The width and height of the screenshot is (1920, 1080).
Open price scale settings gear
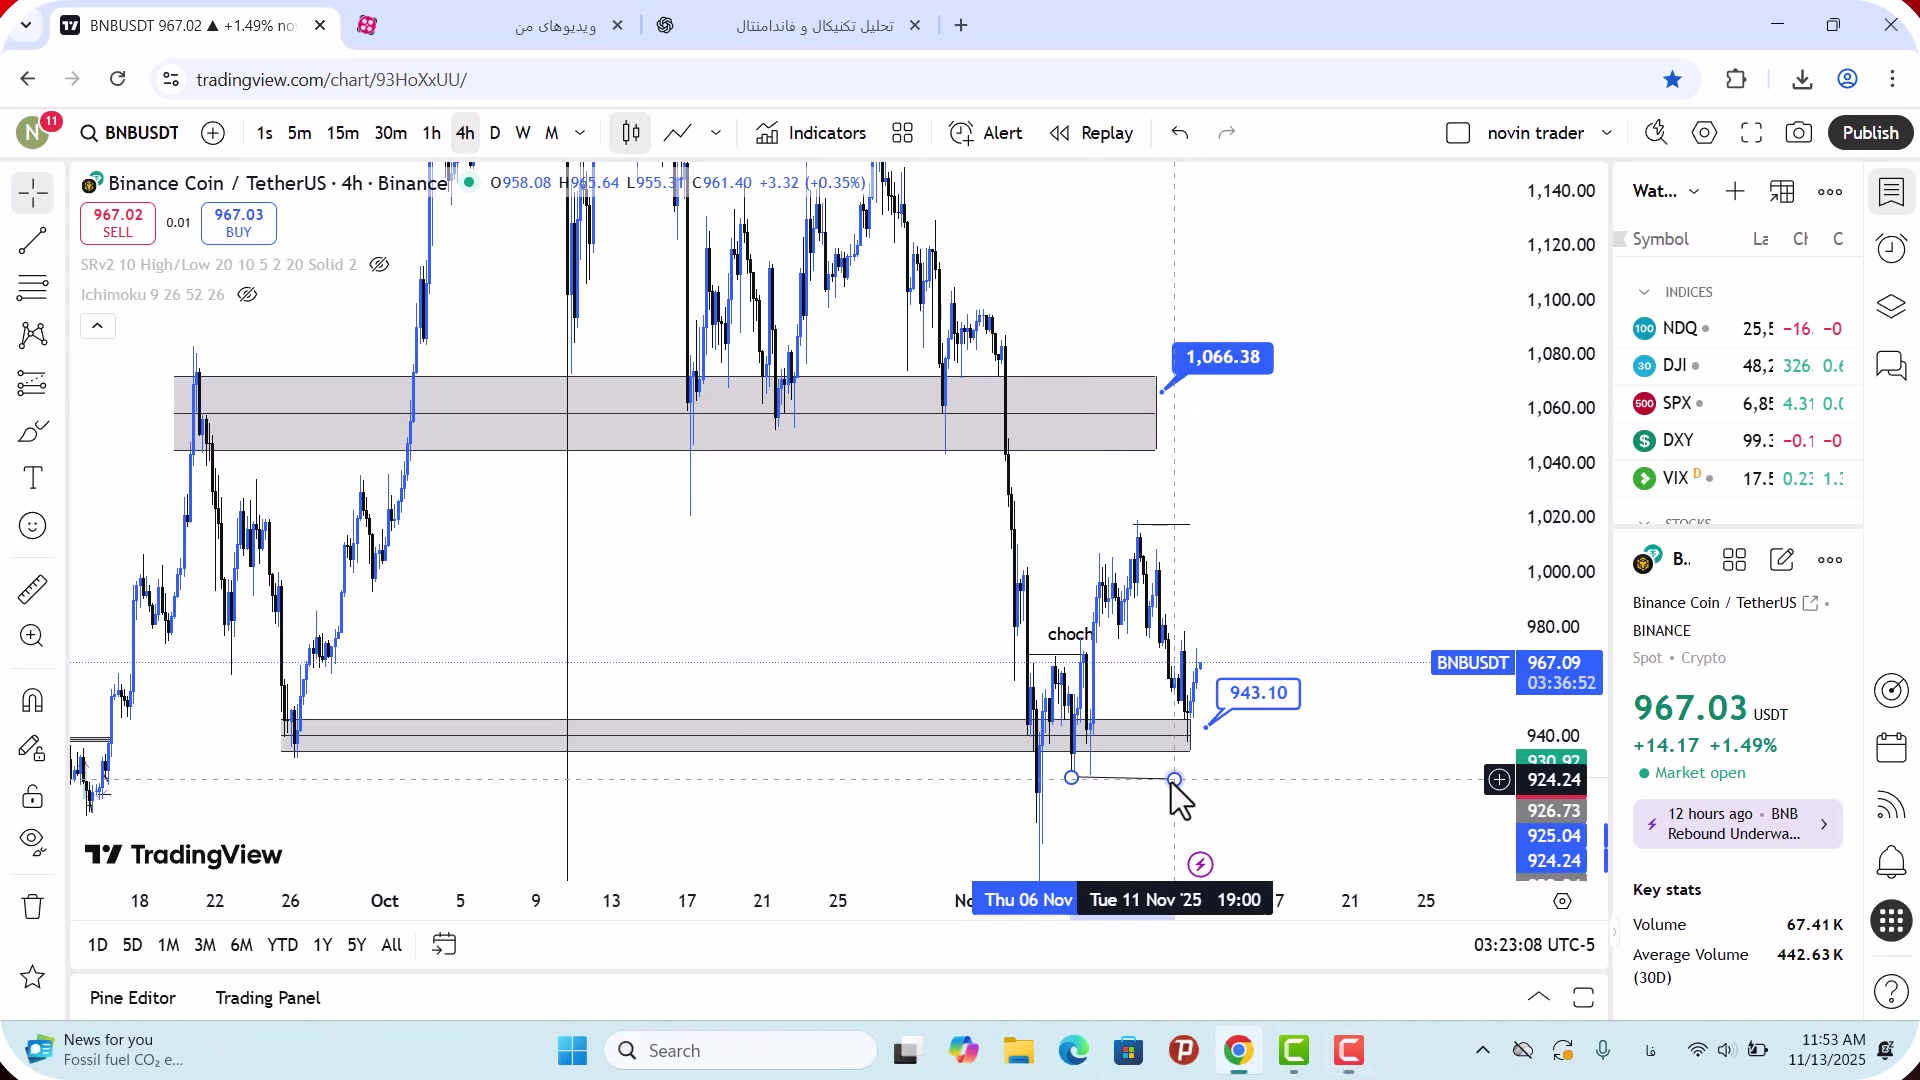1562,901
